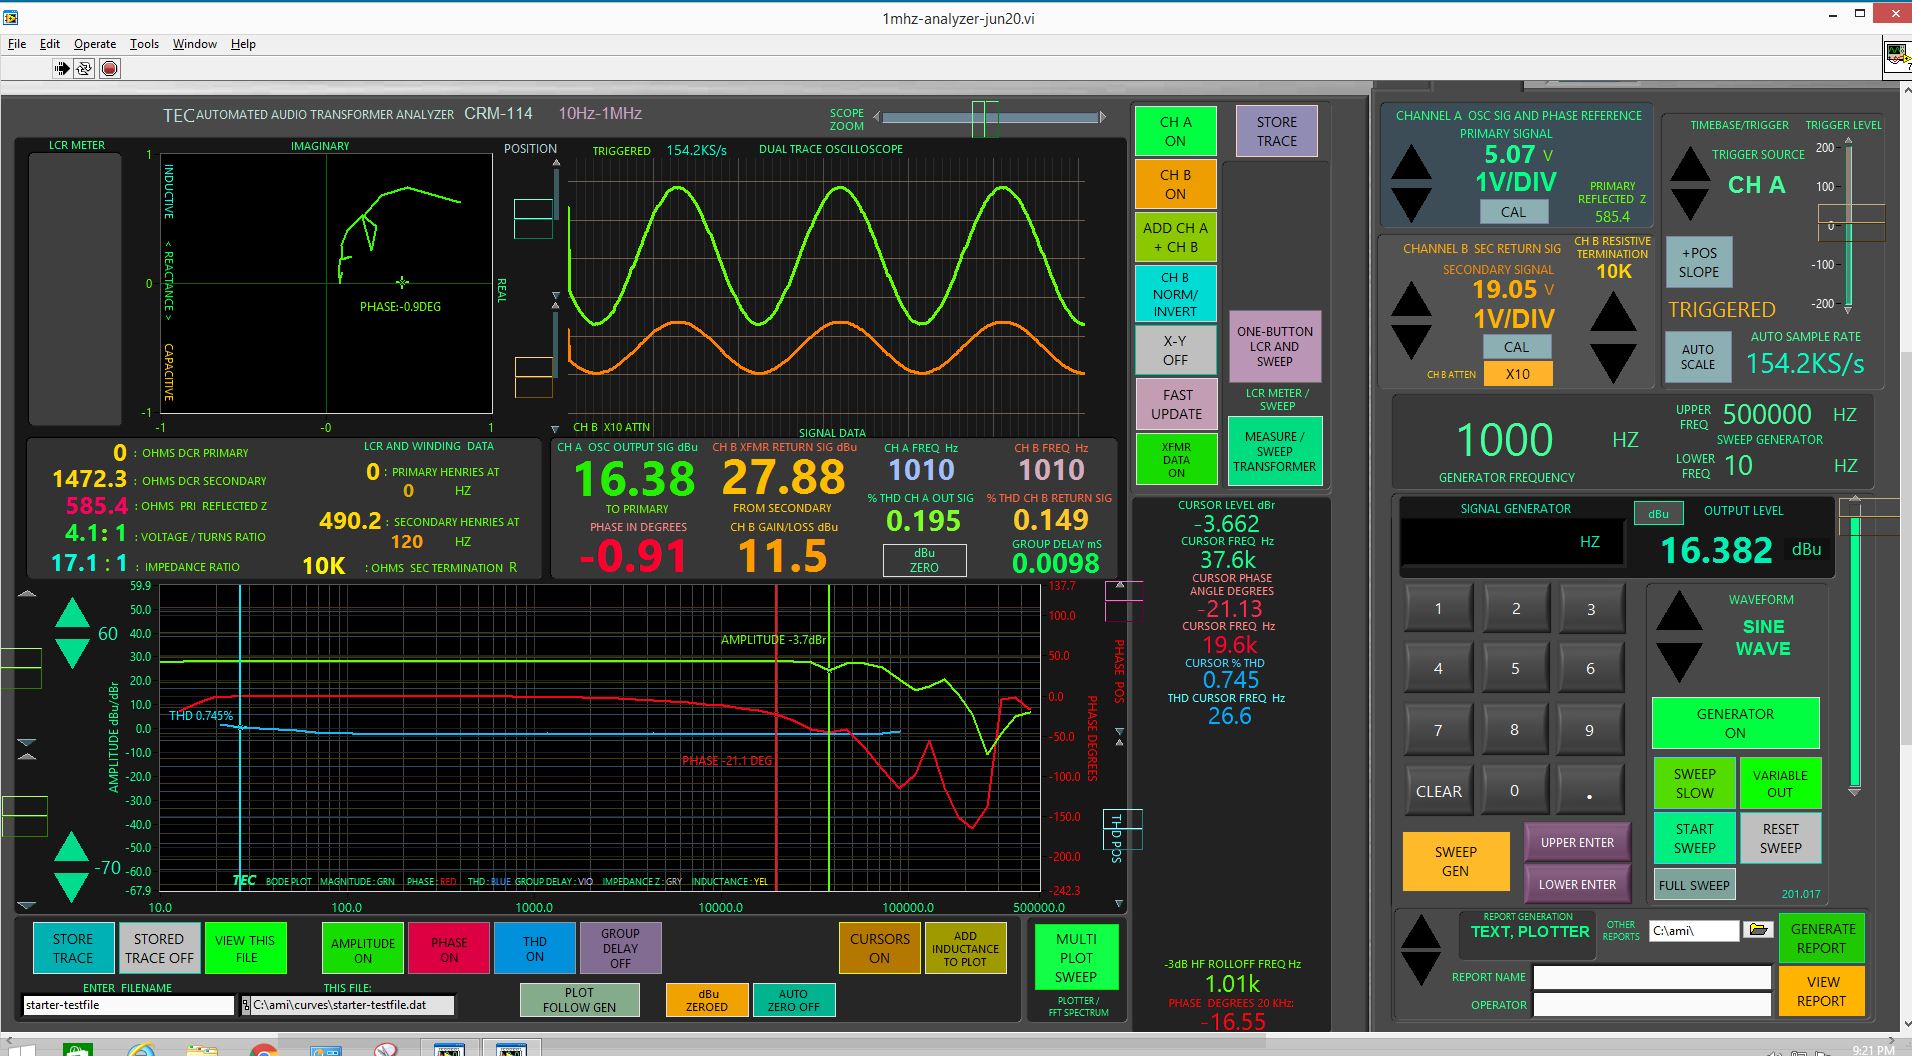
Task: Click the waveform selector up arrow
Action: click(x=1679, y=610)
